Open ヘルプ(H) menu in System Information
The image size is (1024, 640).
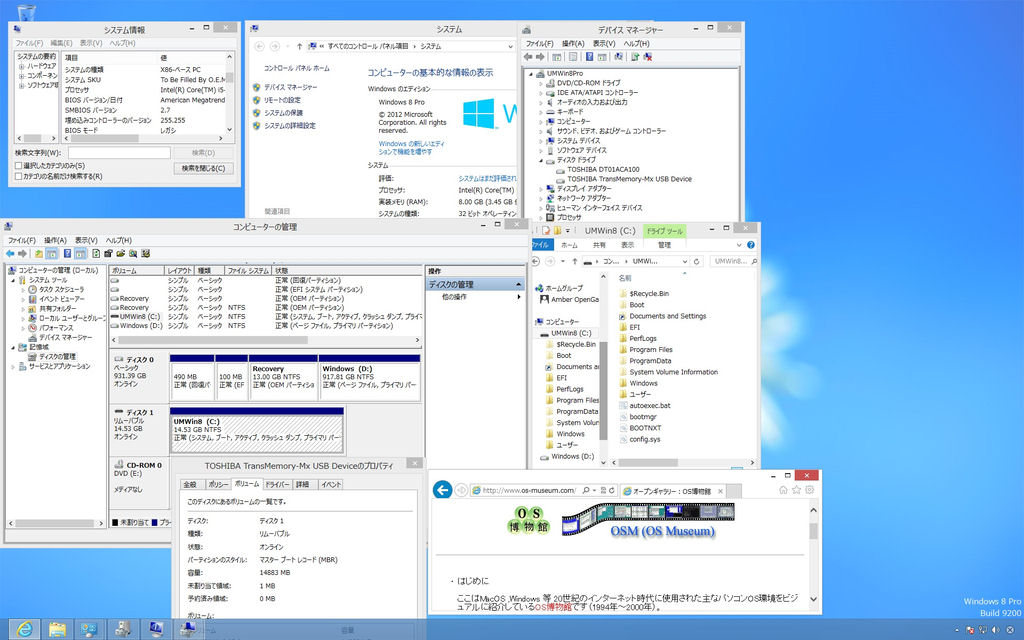[x=122, y=43]
